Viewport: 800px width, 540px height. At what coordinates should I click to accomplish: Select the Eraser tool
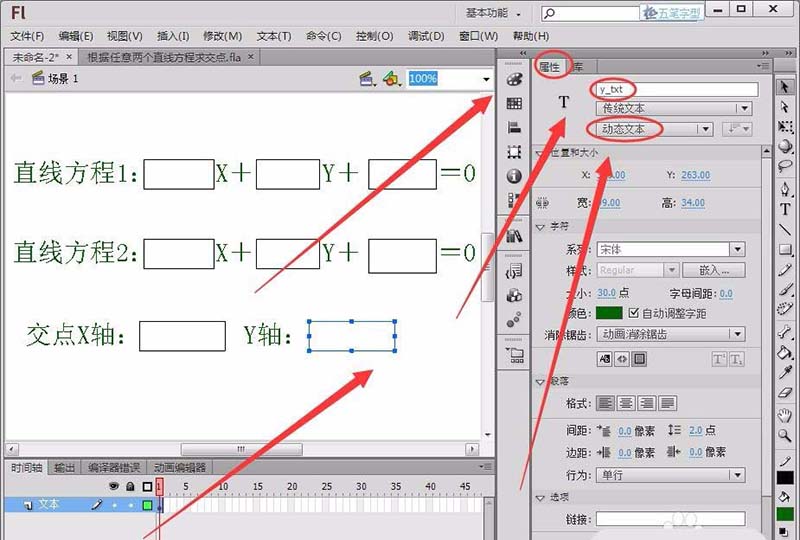click(786, 393)
